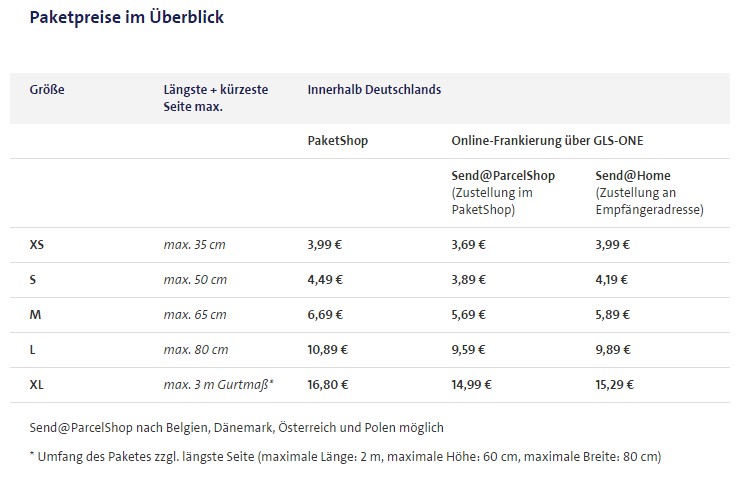Click the 16,80 € PaketShop price

(328, 384)
